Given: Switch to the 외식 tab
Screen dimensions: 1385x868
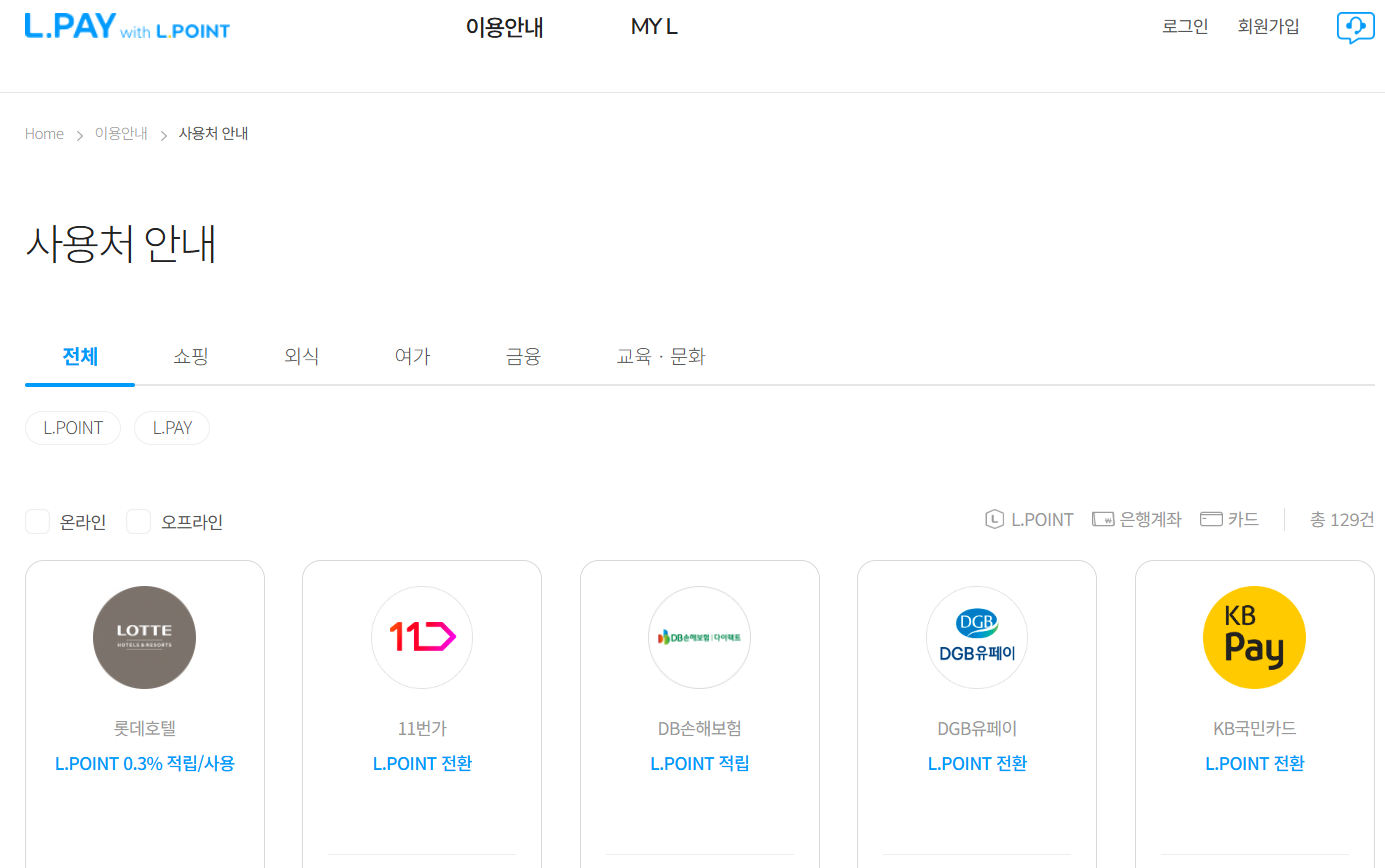Looking at the screenshot, I should click(301, 357).
